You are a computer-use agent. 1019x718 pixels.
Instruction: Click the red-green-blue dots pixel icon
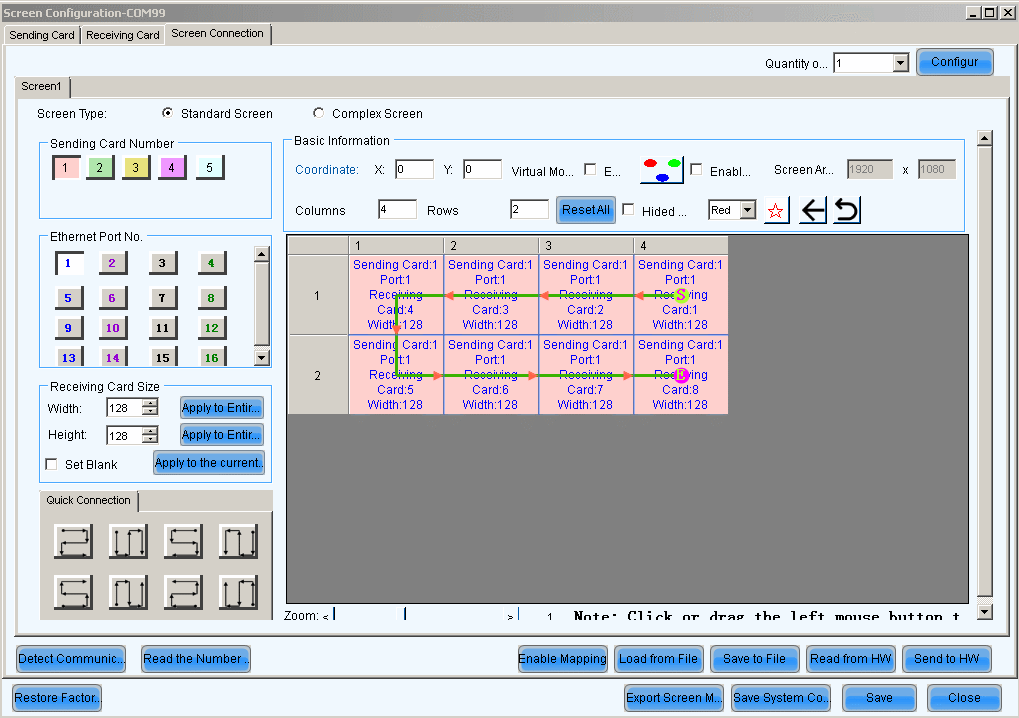661,170
